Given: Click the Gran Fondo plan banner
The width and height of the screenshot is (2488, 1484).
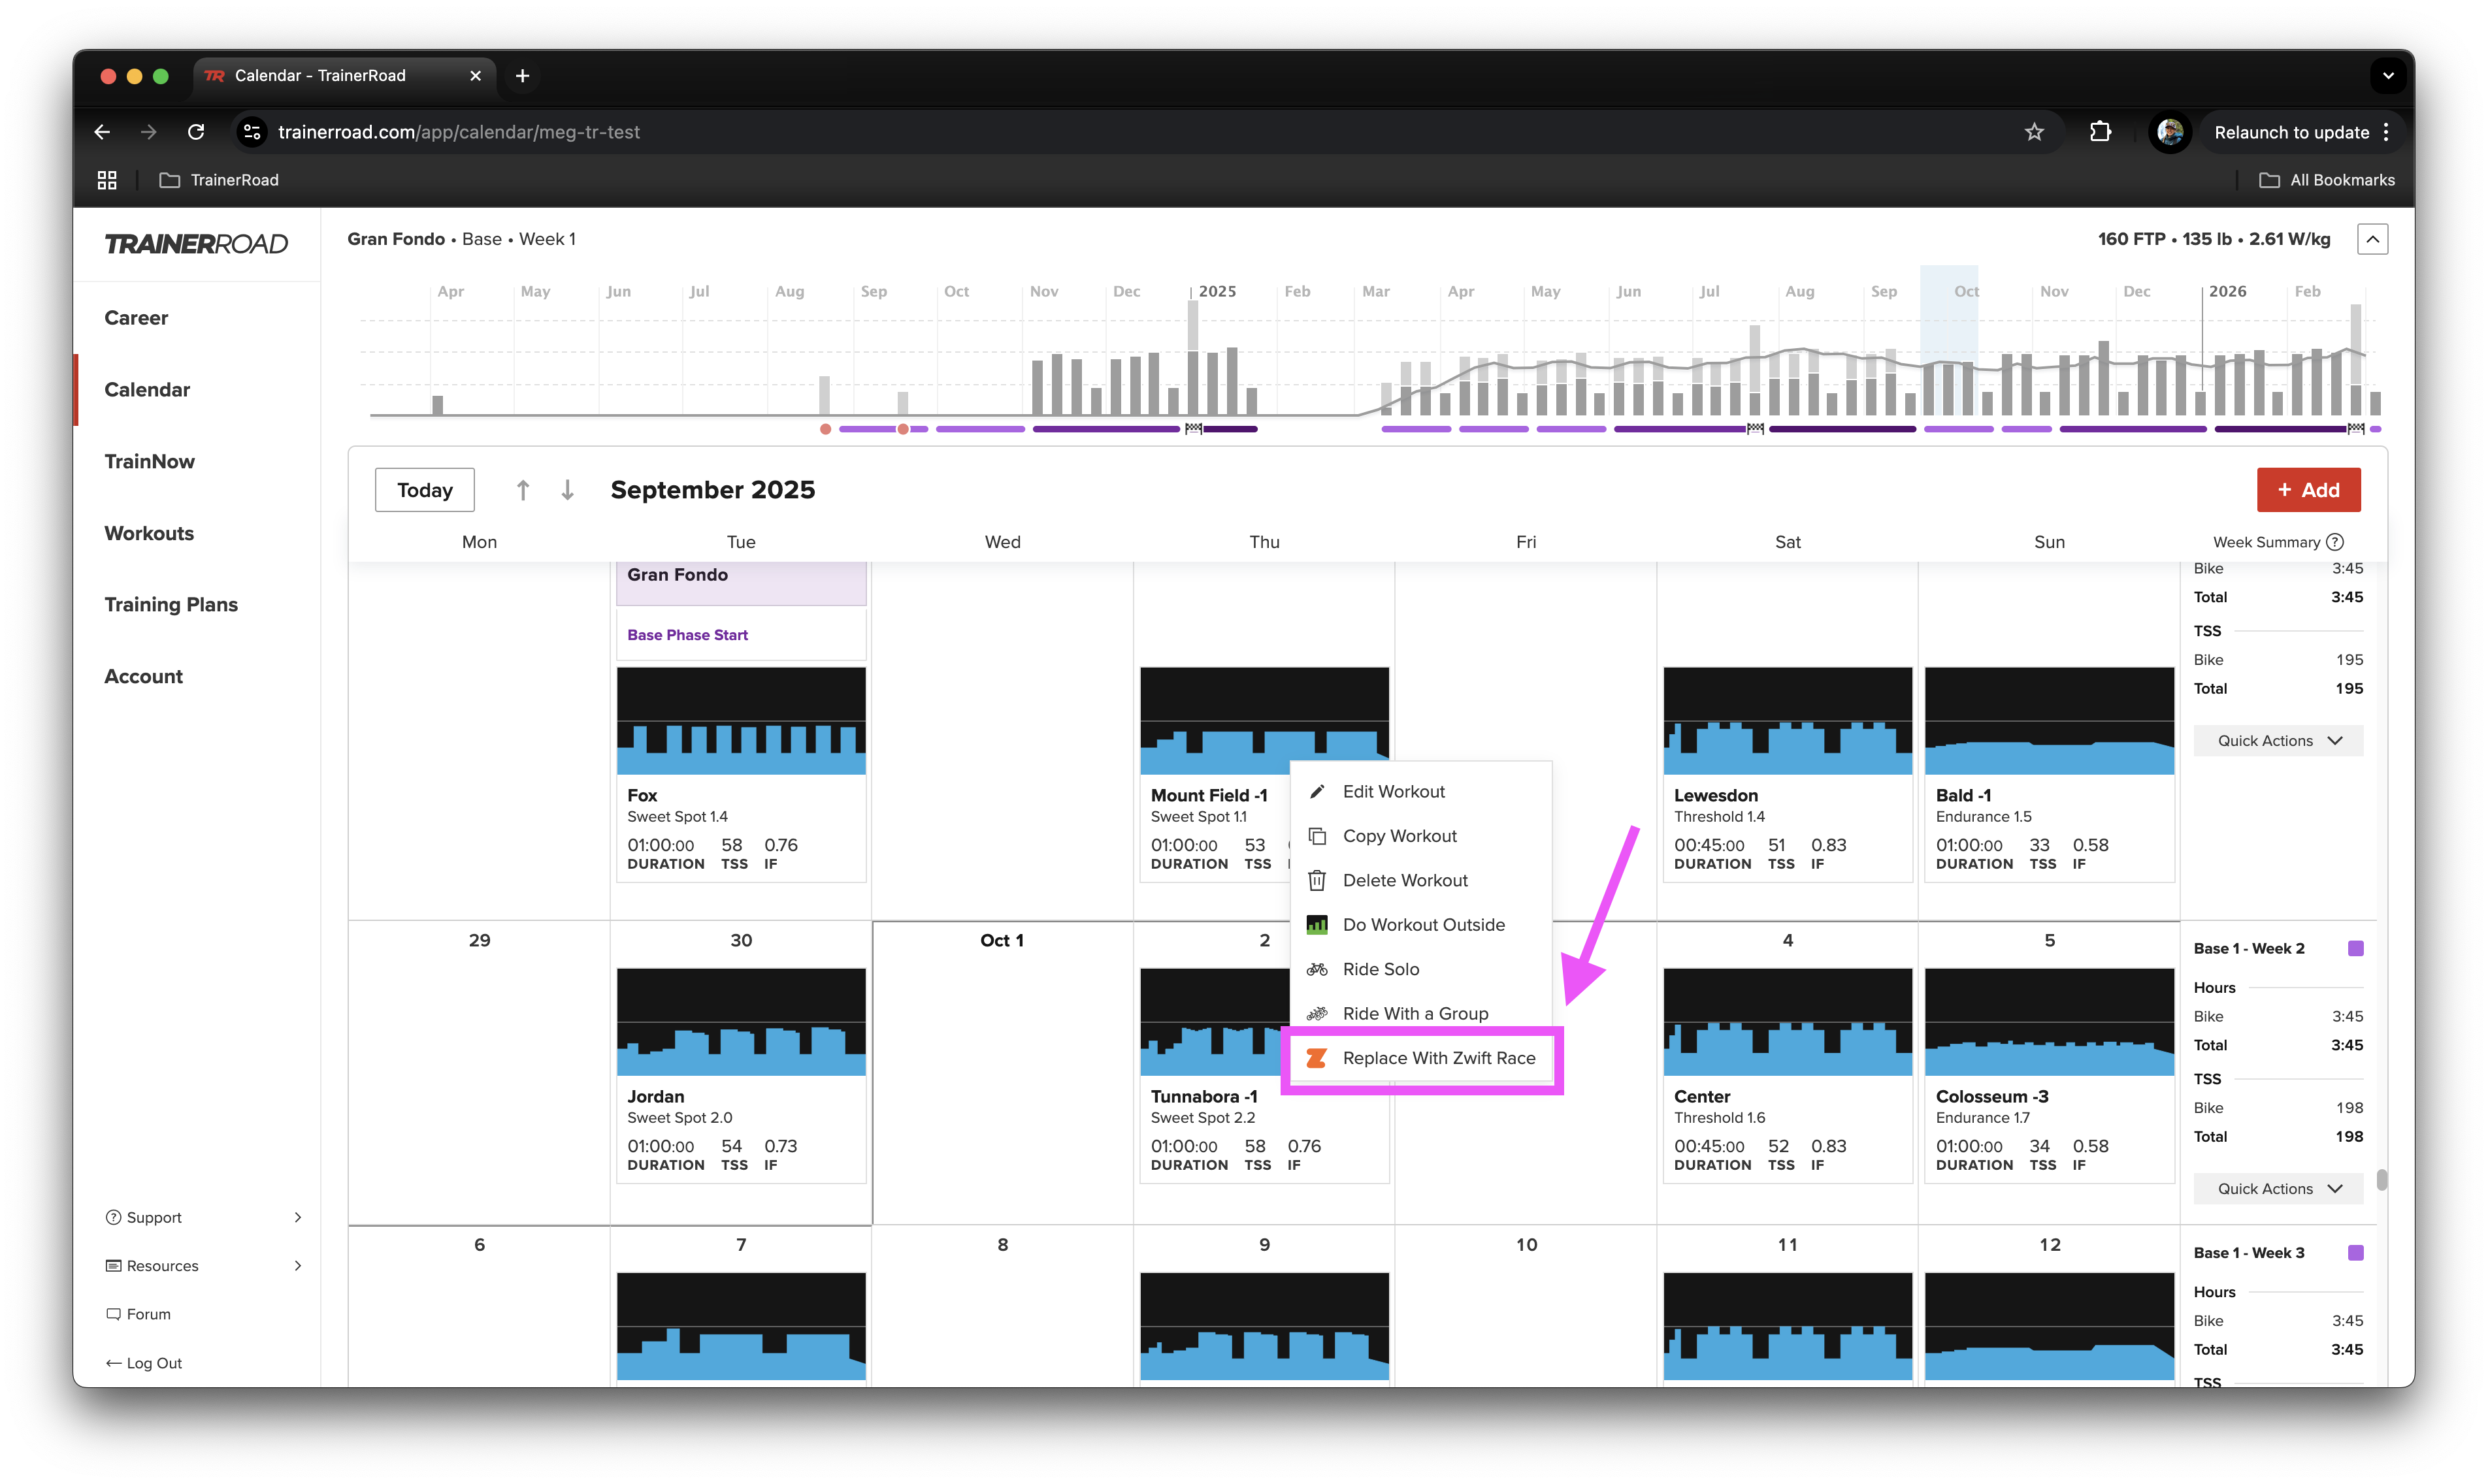Looking at the screenshot, I should [x=741, y=583].
